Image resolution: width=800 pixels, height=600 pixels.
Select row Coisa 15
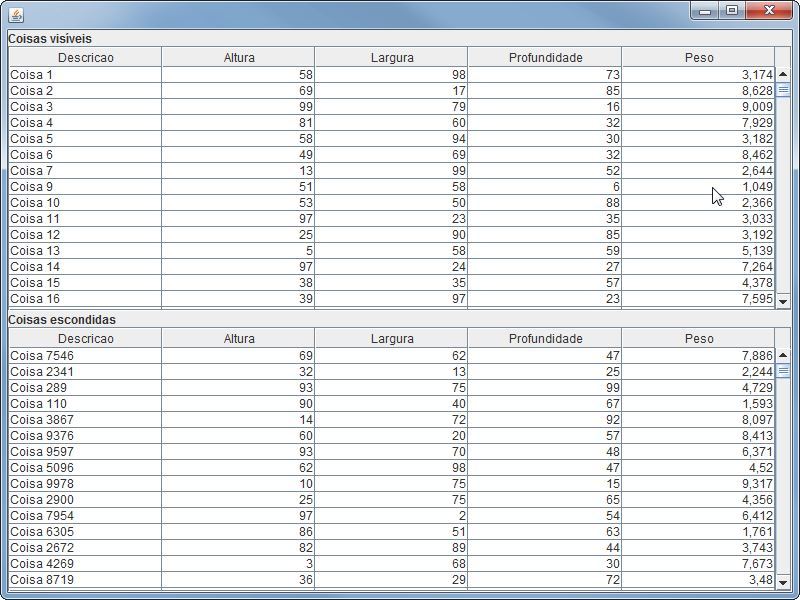pyautogui.click(x=392, y=282)
